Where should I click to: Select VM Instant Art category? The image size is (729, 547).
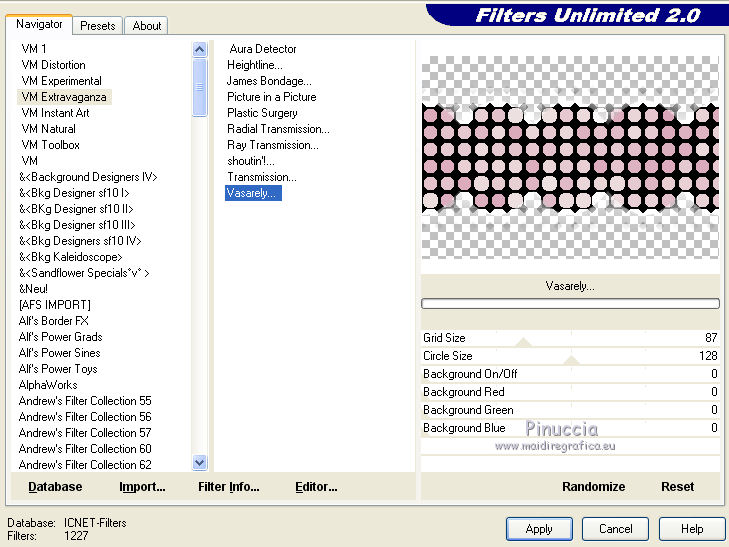pos(55,113)
